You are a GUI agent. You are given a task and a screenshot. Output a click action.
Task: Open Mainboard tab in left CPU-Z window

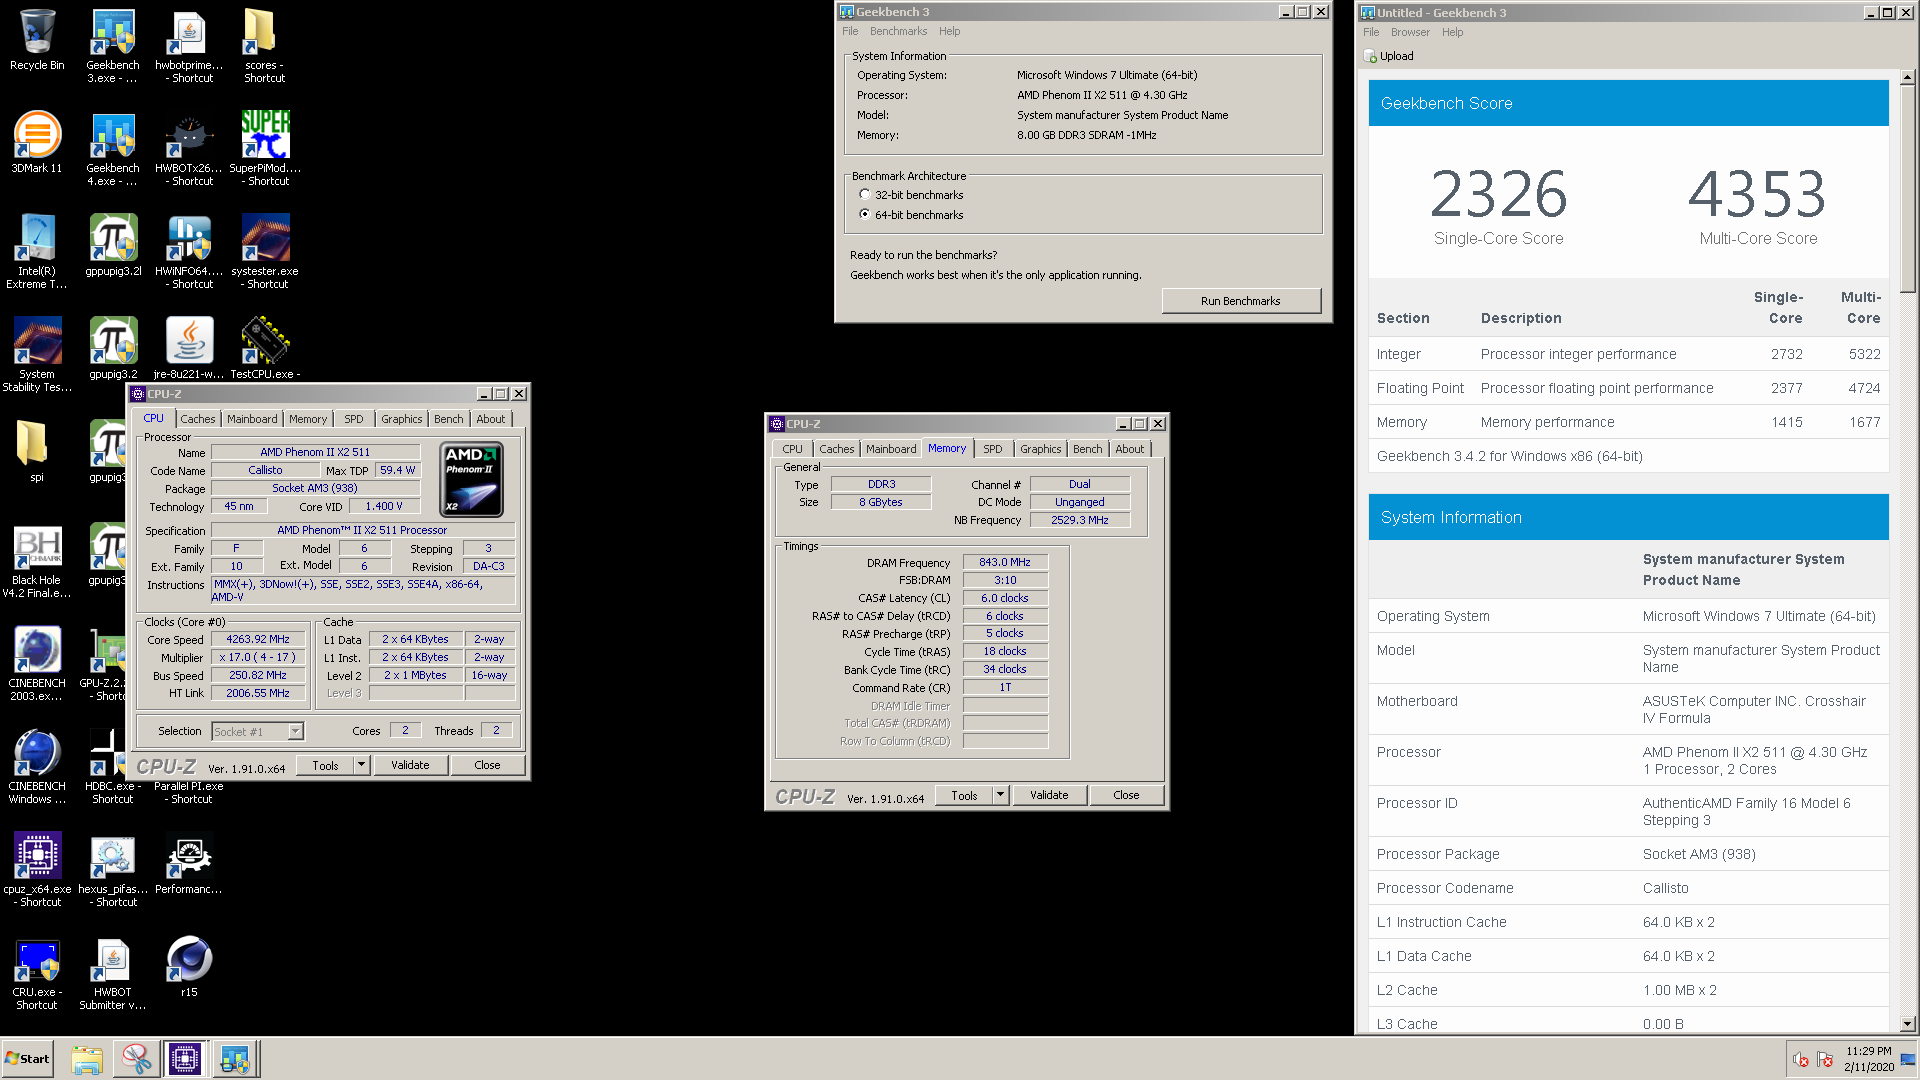pos(252,420)
